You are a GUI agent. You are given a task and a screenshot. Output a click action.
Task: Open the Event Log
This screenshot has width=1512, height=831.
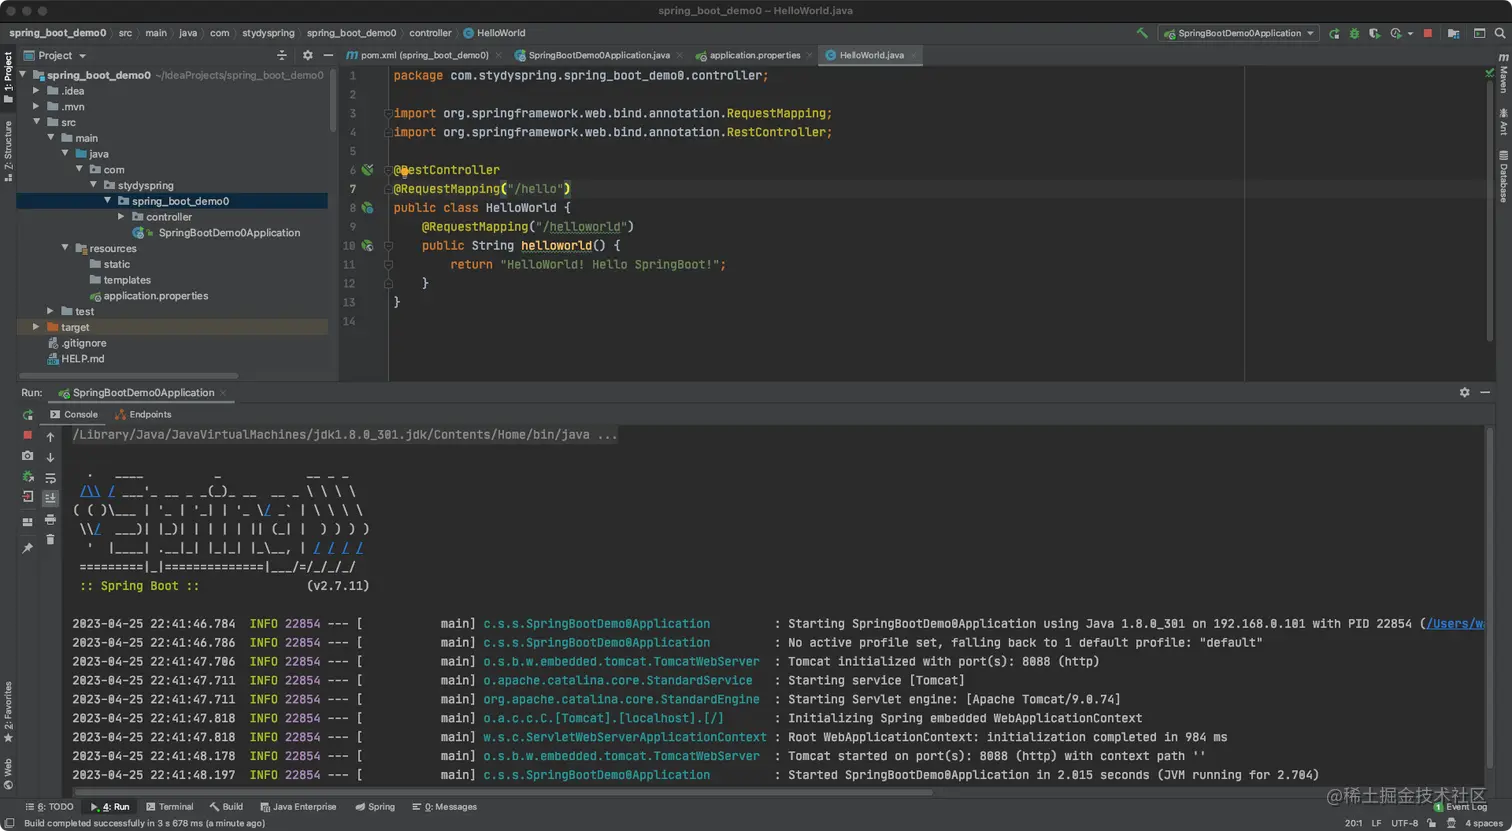click(x=1460, y=807)
